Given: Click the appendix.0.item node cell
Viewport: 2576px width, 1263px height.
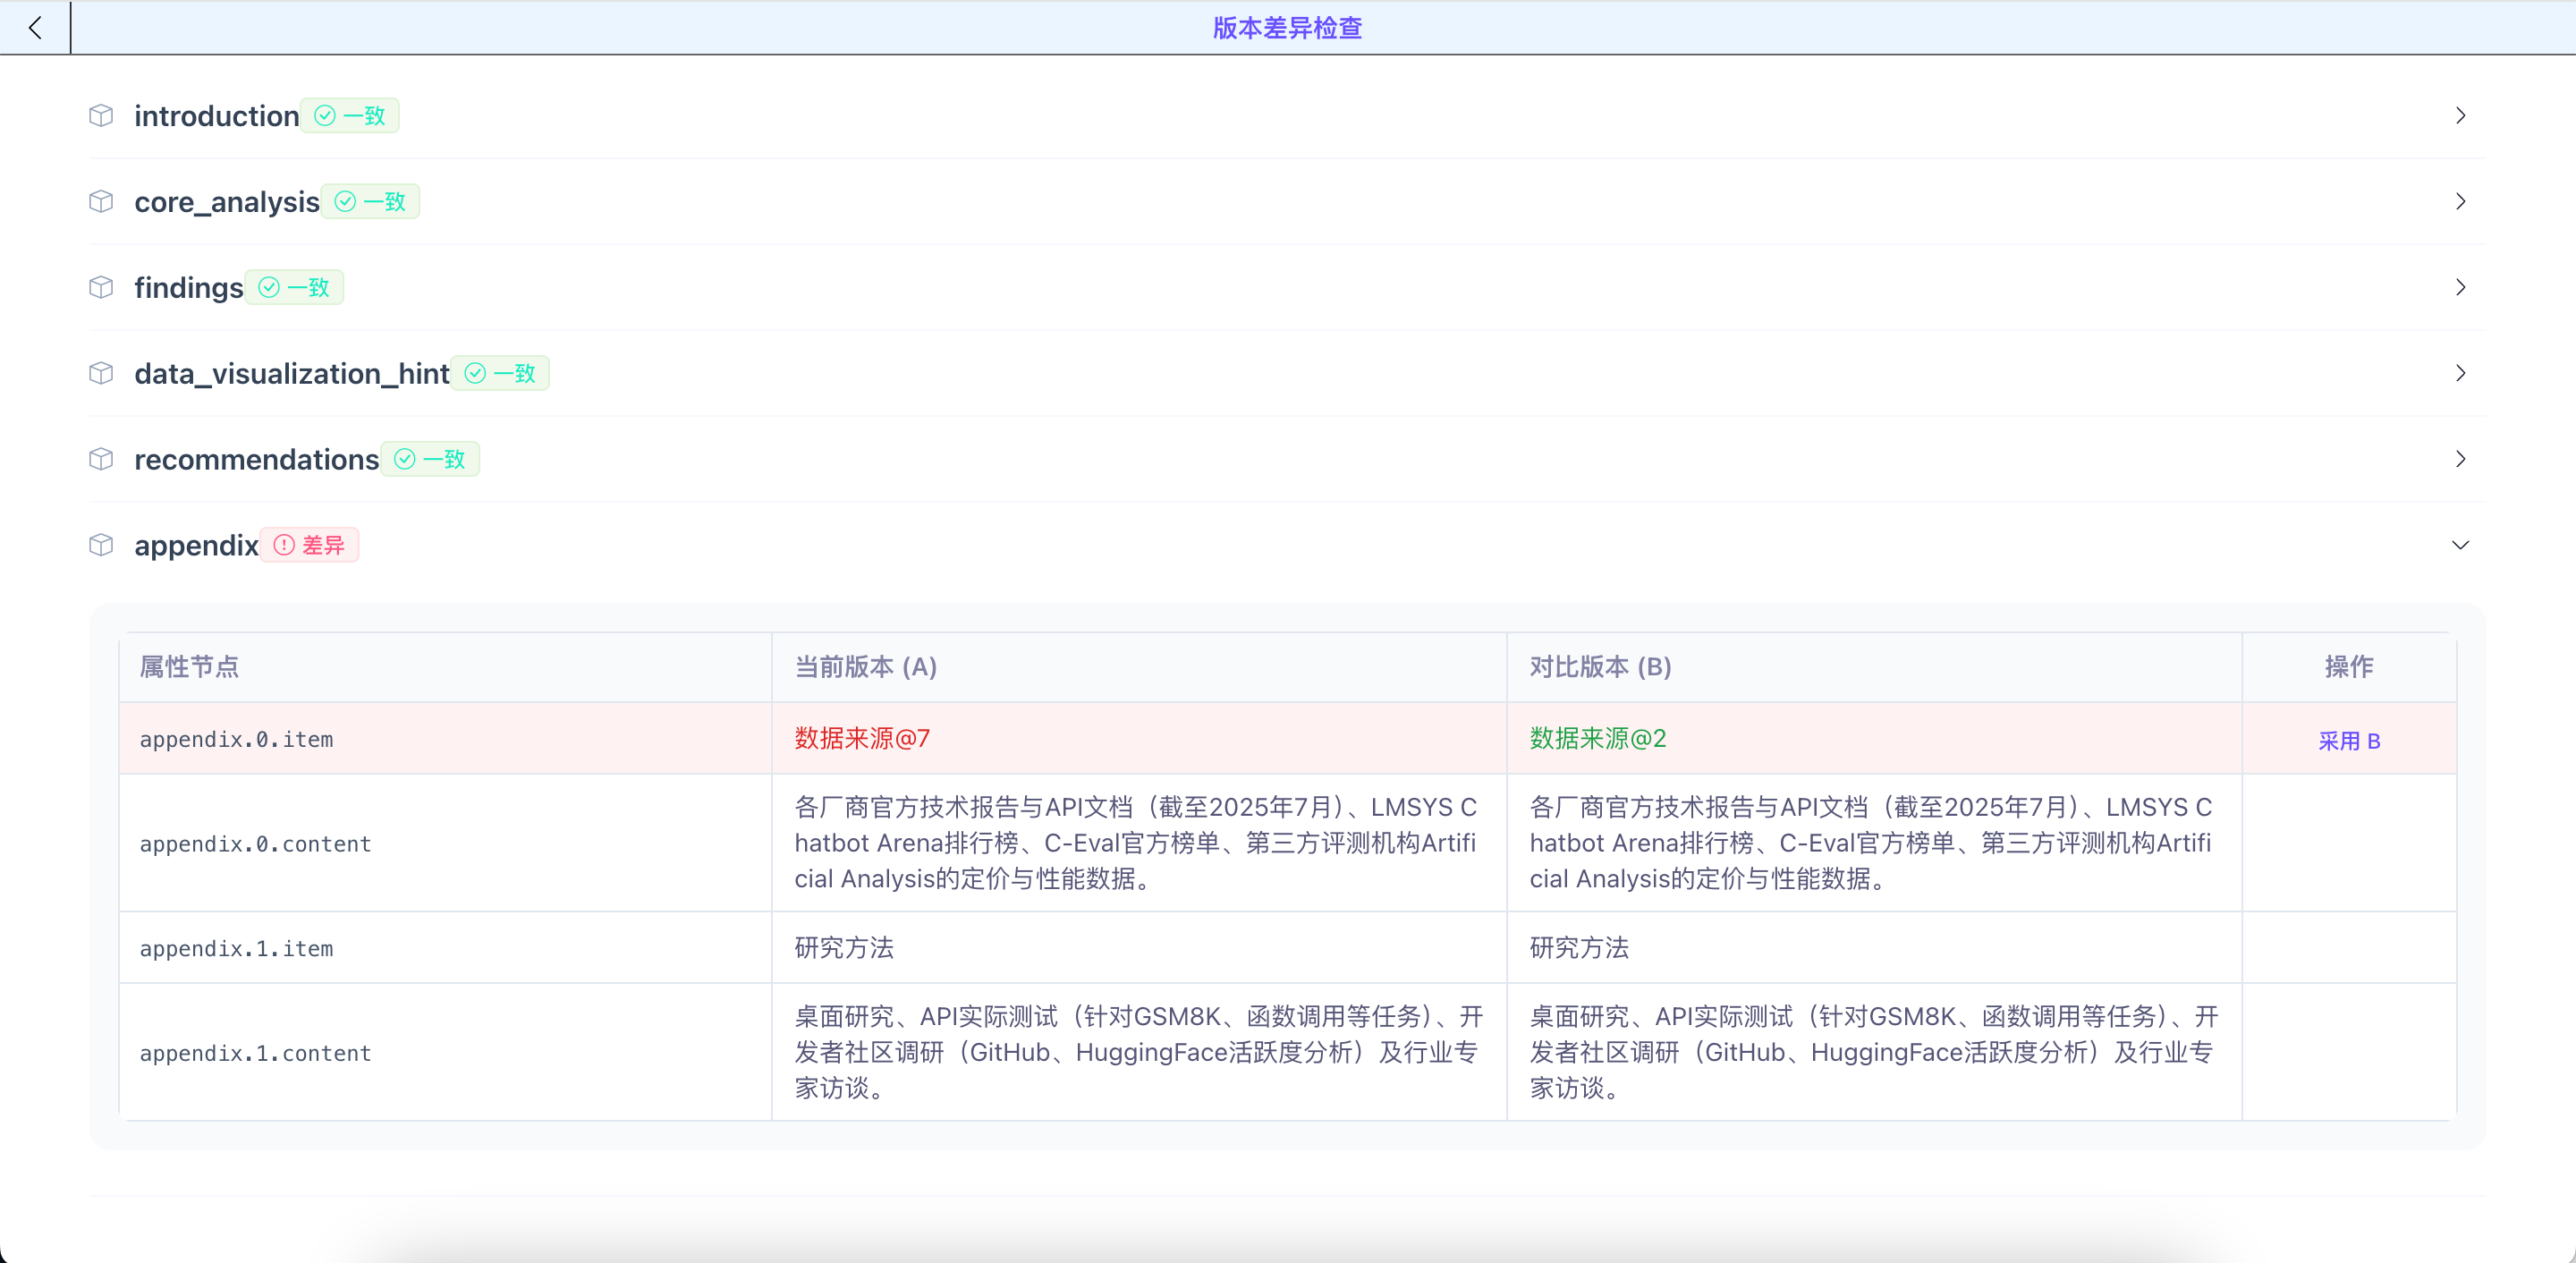Looking at the screenshot, I should tap(445, 739).
